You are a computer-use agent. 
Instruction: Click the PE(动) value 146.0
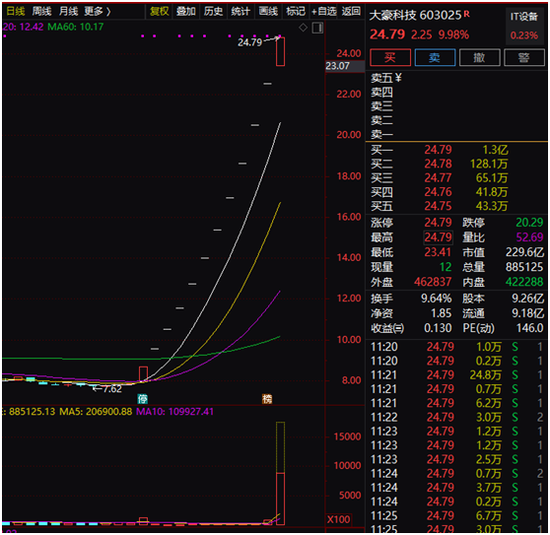[x=530, y=328]
